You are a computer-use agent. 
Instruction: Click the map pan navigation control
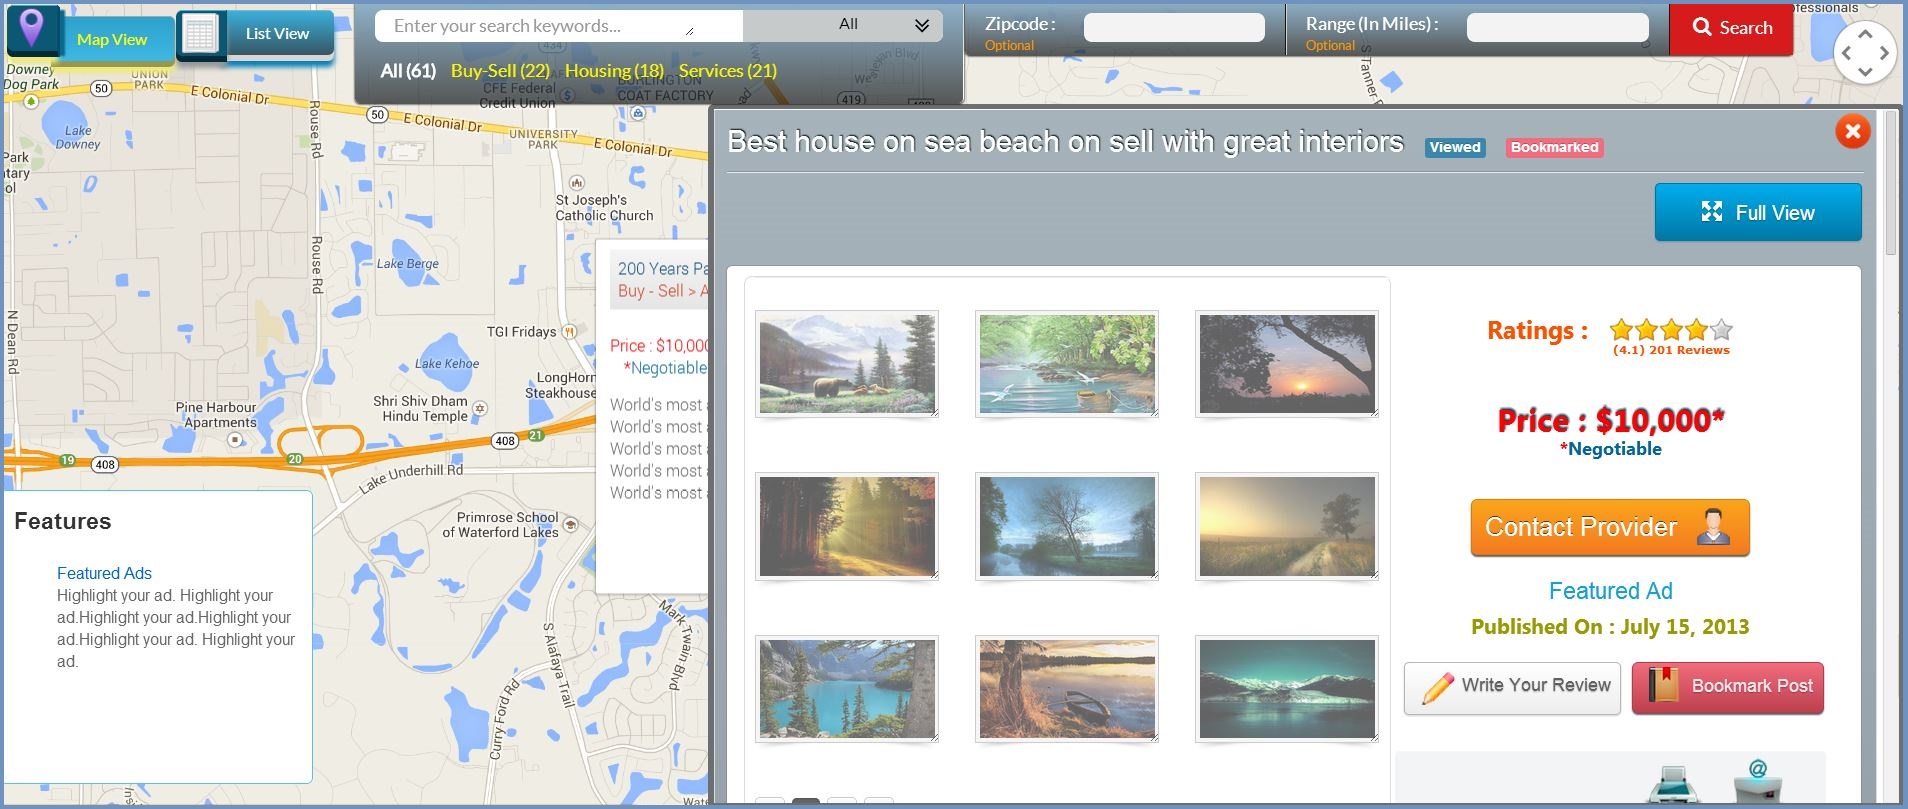[1865, 52]
